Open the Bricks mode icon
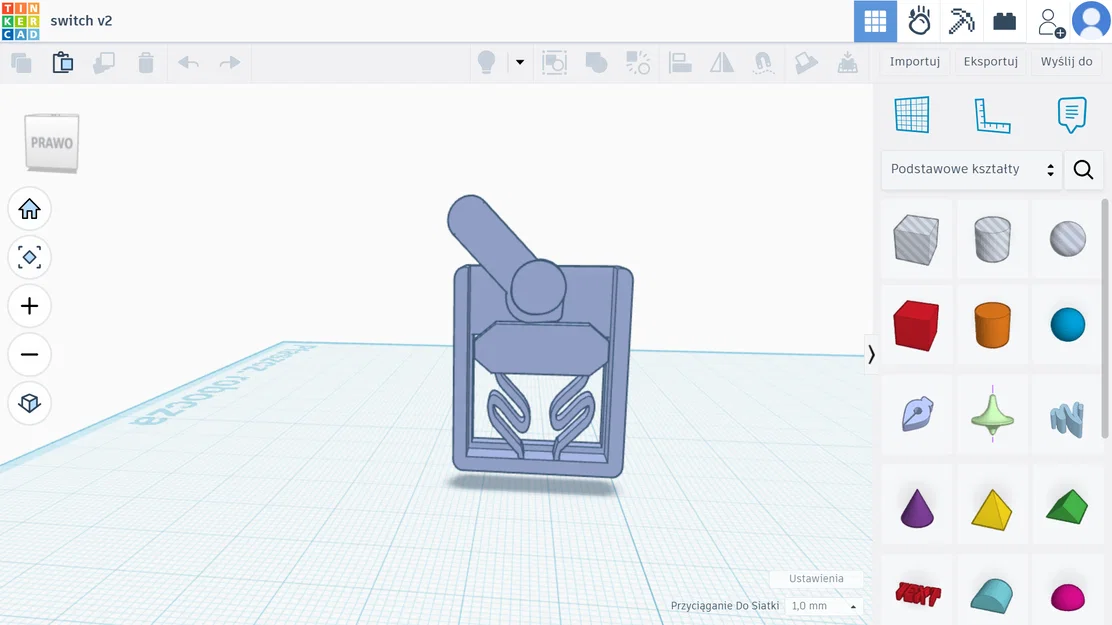The width and height of the screenshot is (1112, 625). pyautogui.click(x=1004, y=21)
